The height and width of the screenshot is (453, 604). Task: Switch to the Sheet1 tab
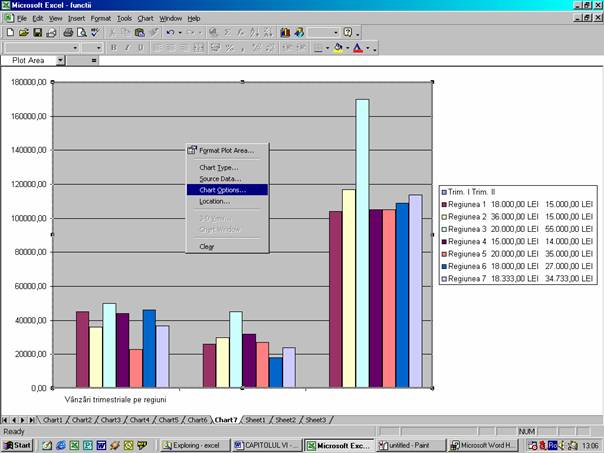[256, 420]
